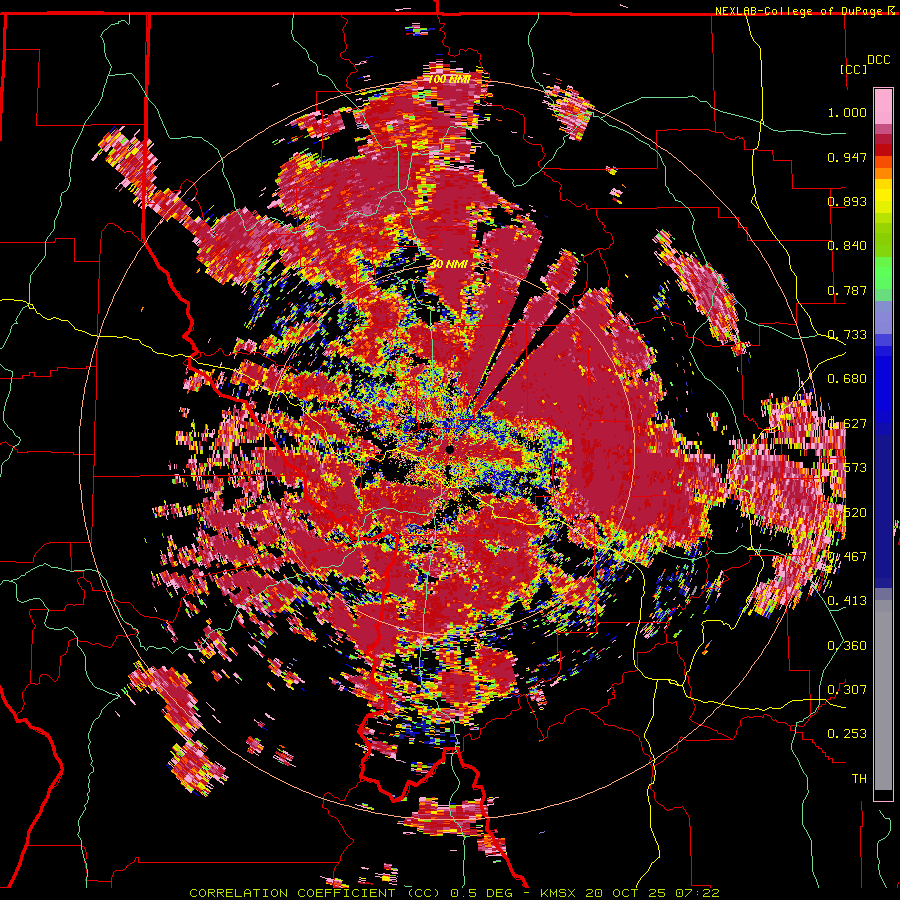
Task: Click the KMSX station identifier
Action: point(560,893)
